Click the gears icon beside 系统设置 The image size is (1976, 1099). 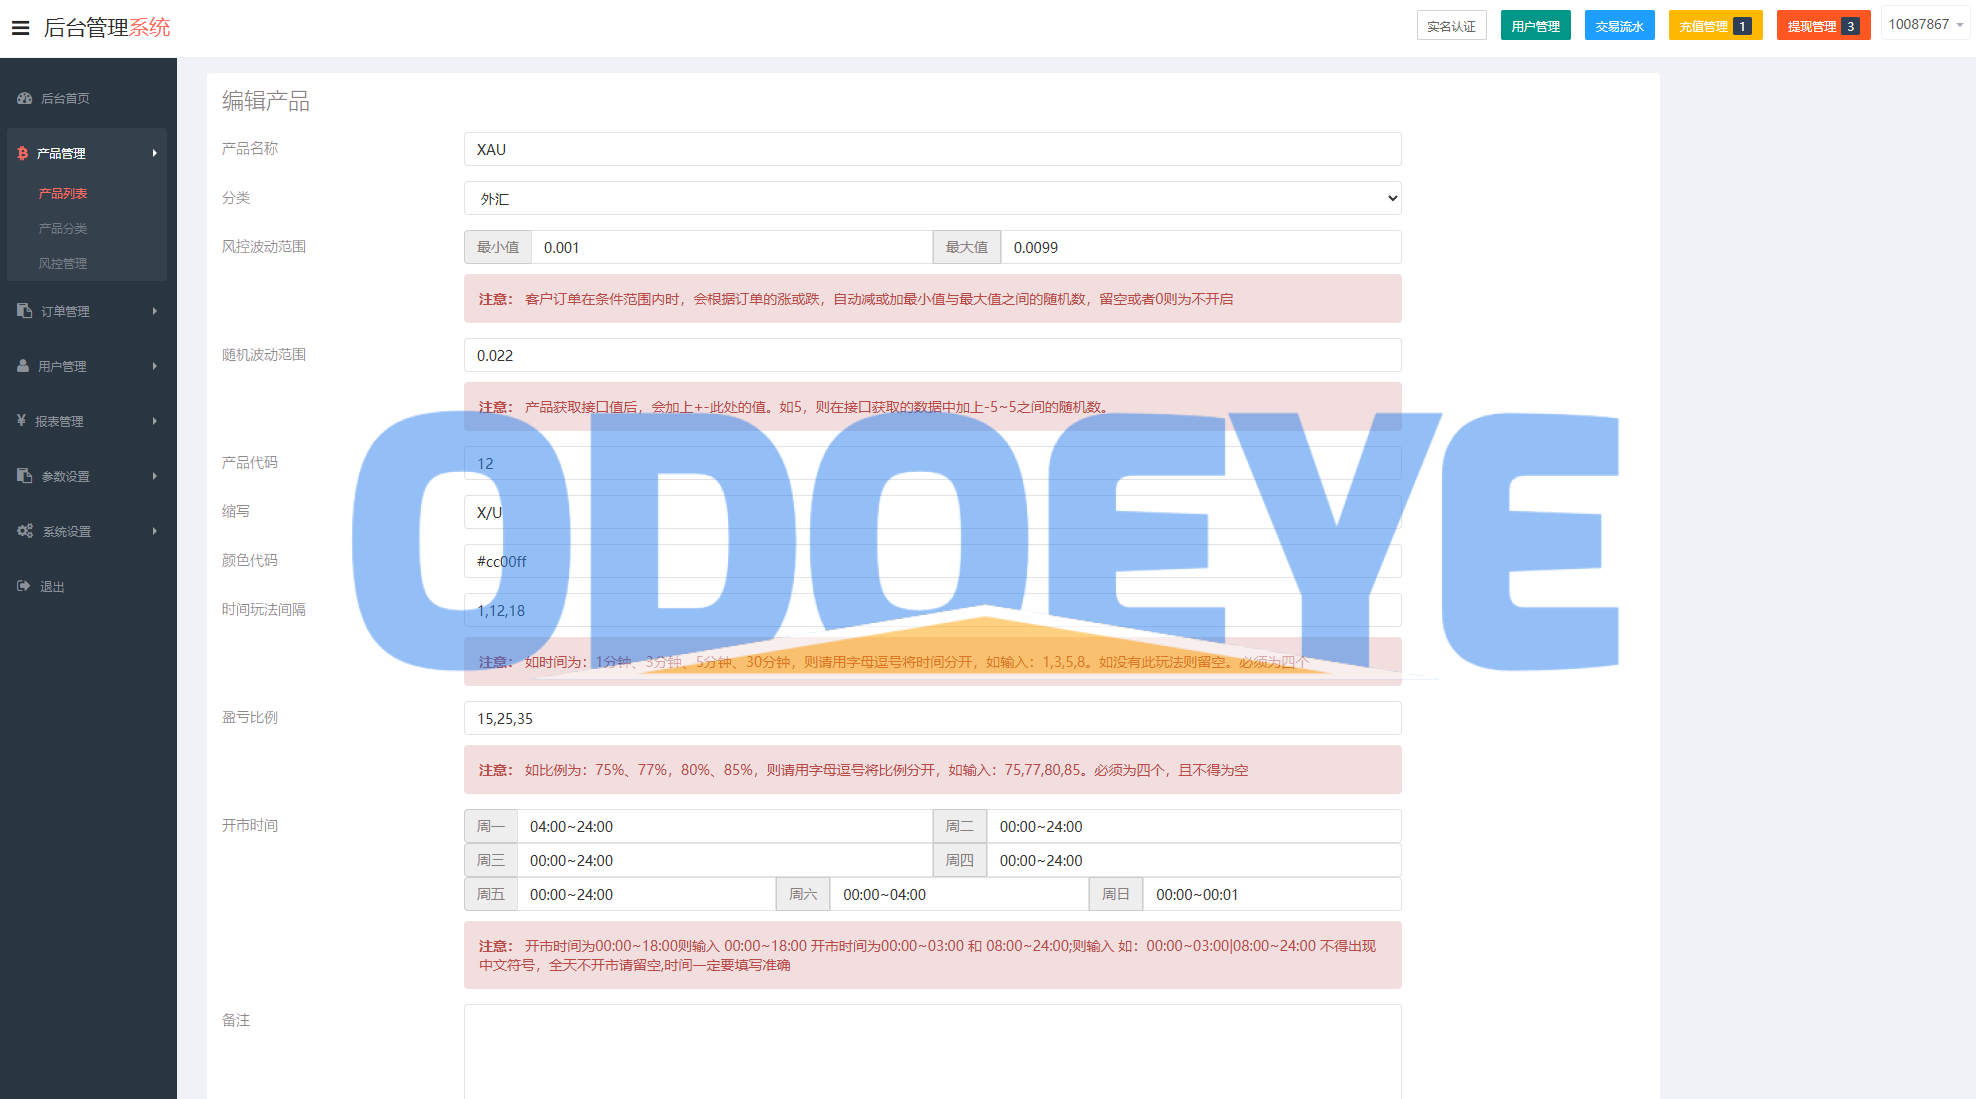click(25, 531)
